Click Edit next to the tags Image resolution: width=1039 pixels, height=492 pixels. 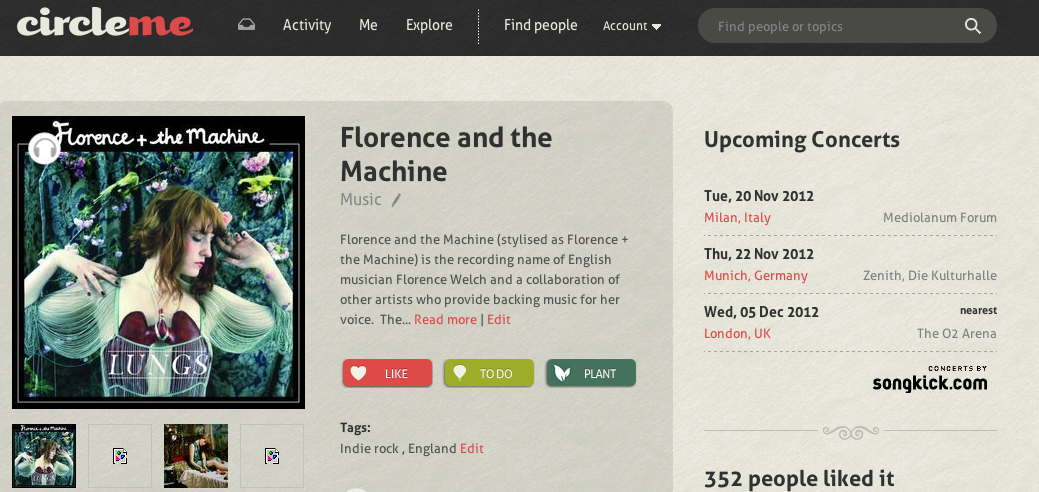pyautogui.click(x=472, y=449)
